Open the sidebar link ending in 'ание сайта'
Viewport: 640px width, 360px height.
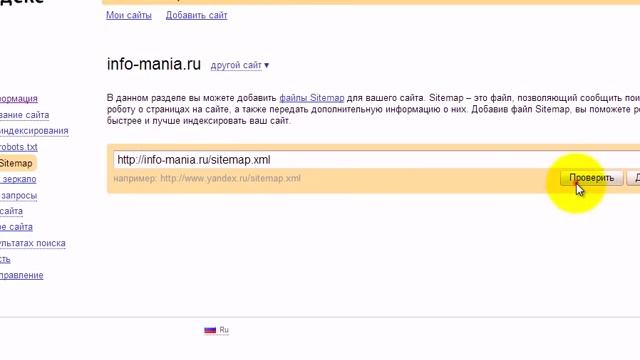[24, 115]
